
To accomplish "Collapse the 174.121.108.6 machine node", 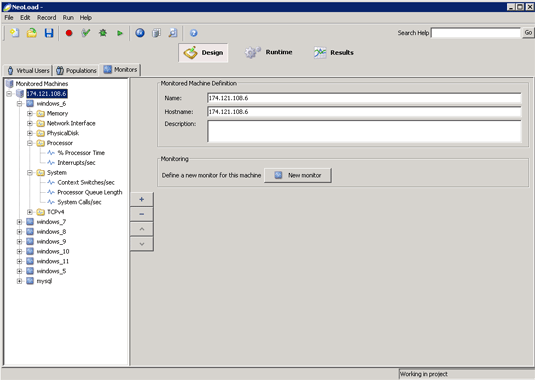I will click(9, 93).
